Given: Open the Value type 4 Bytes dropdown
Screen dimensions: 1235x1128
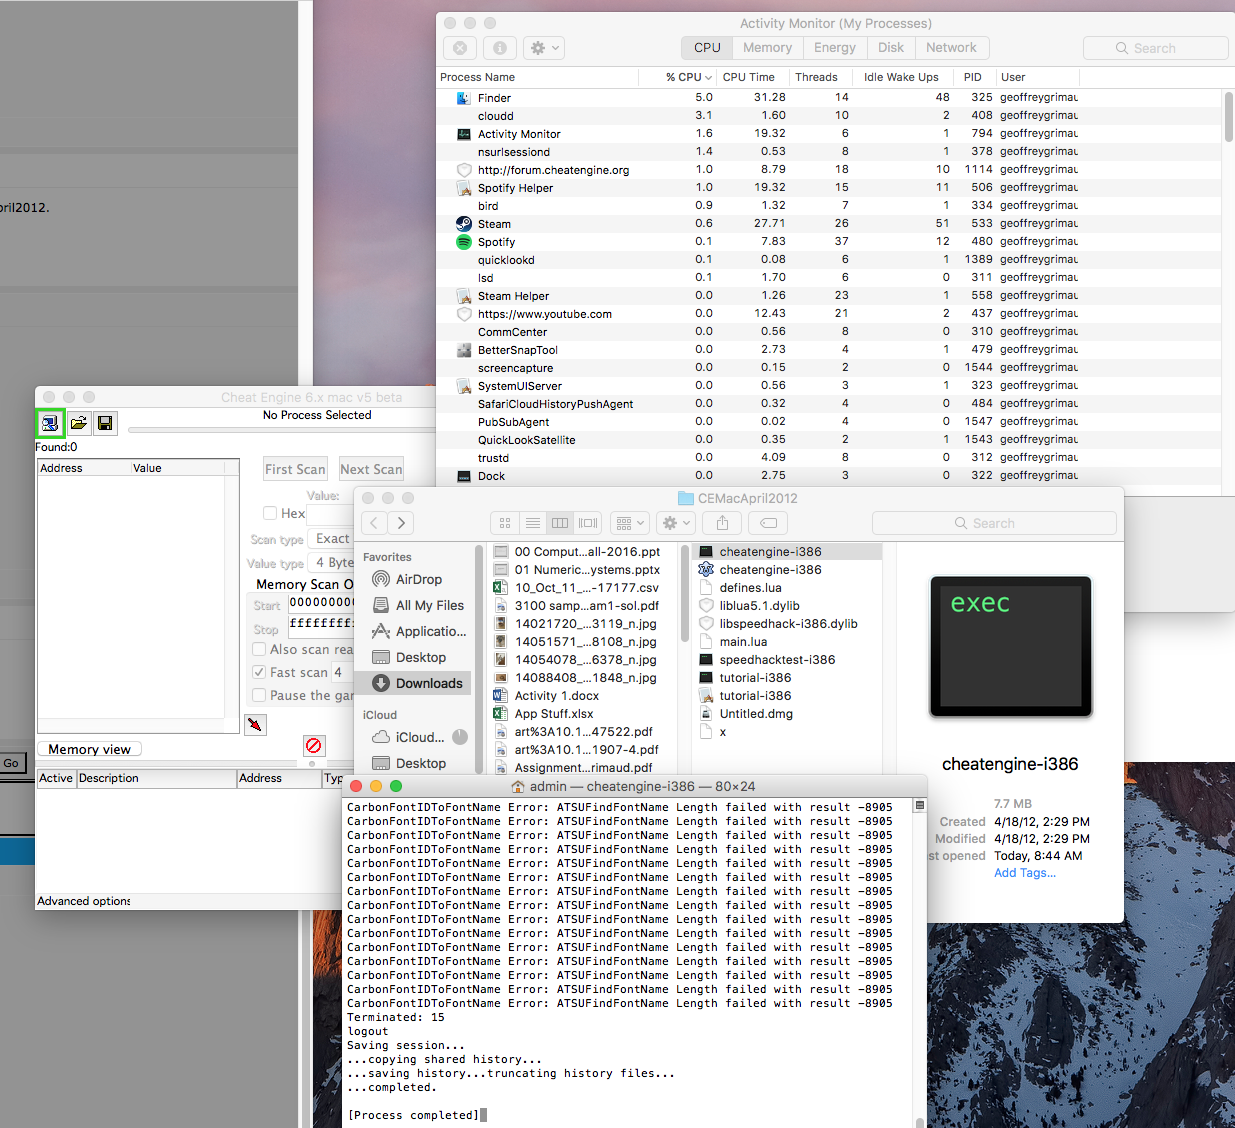Looking at the screenshot, I should [x=332, y=562].
